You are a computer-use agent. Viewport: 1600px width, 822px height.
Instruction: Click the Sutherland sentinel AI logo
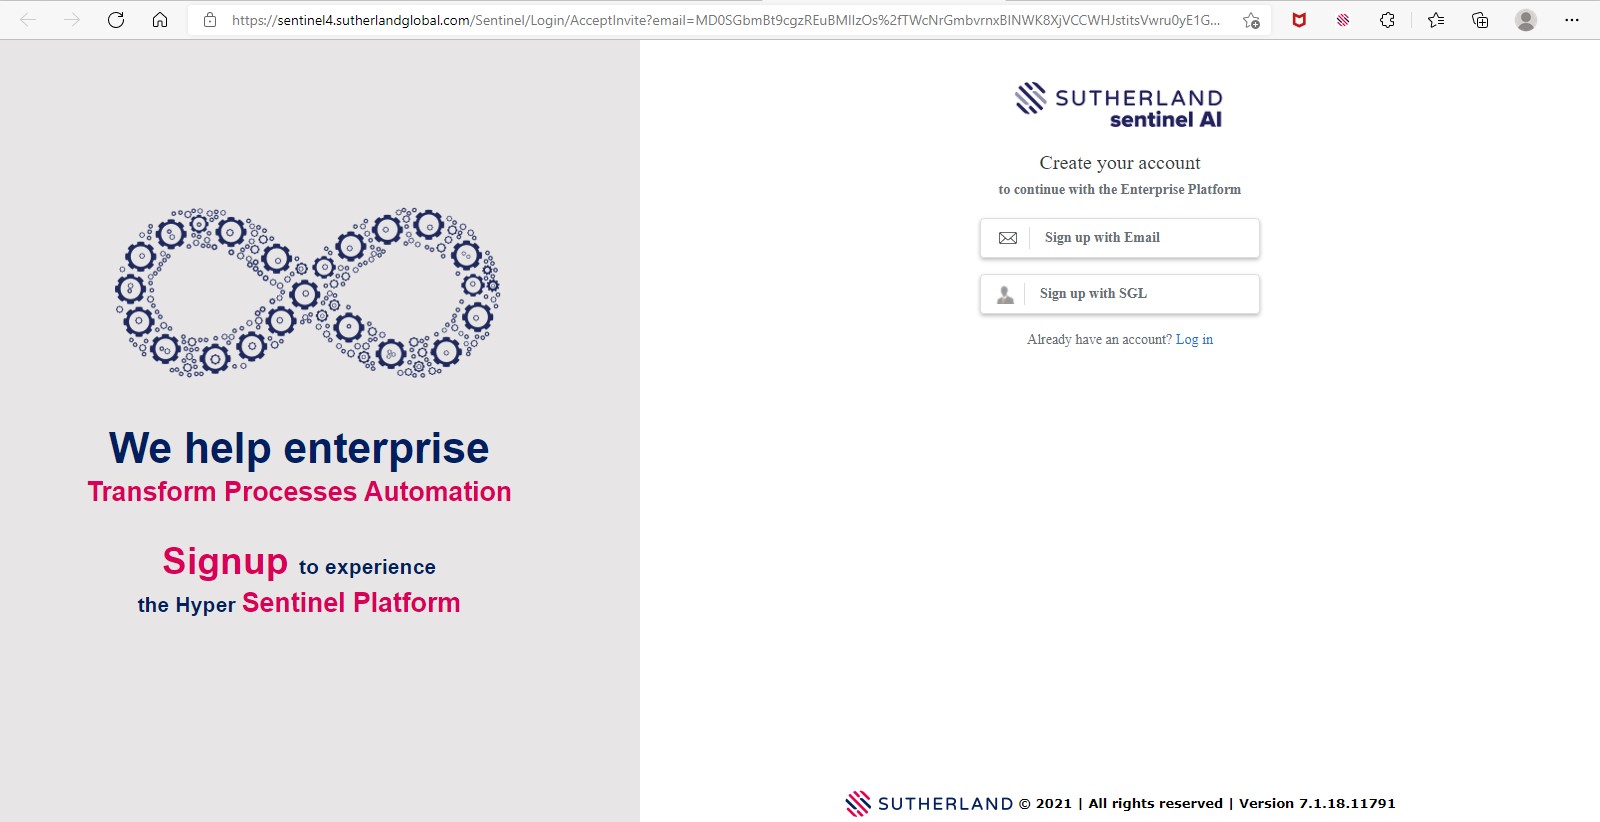click(x=1119, y=105)
